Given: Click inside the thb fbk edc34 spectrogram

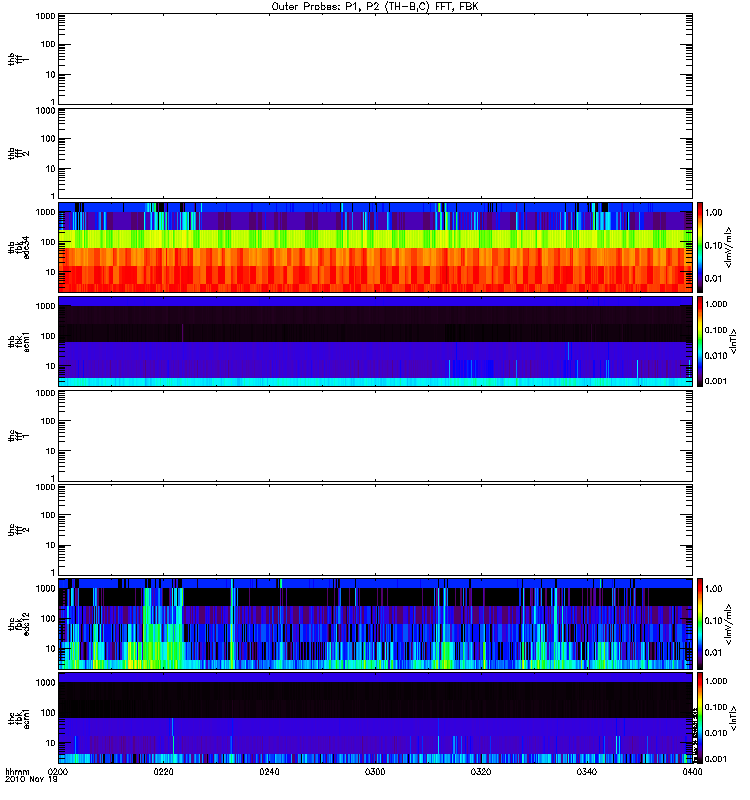Looking at the screenshot, I should pos(376,247).
